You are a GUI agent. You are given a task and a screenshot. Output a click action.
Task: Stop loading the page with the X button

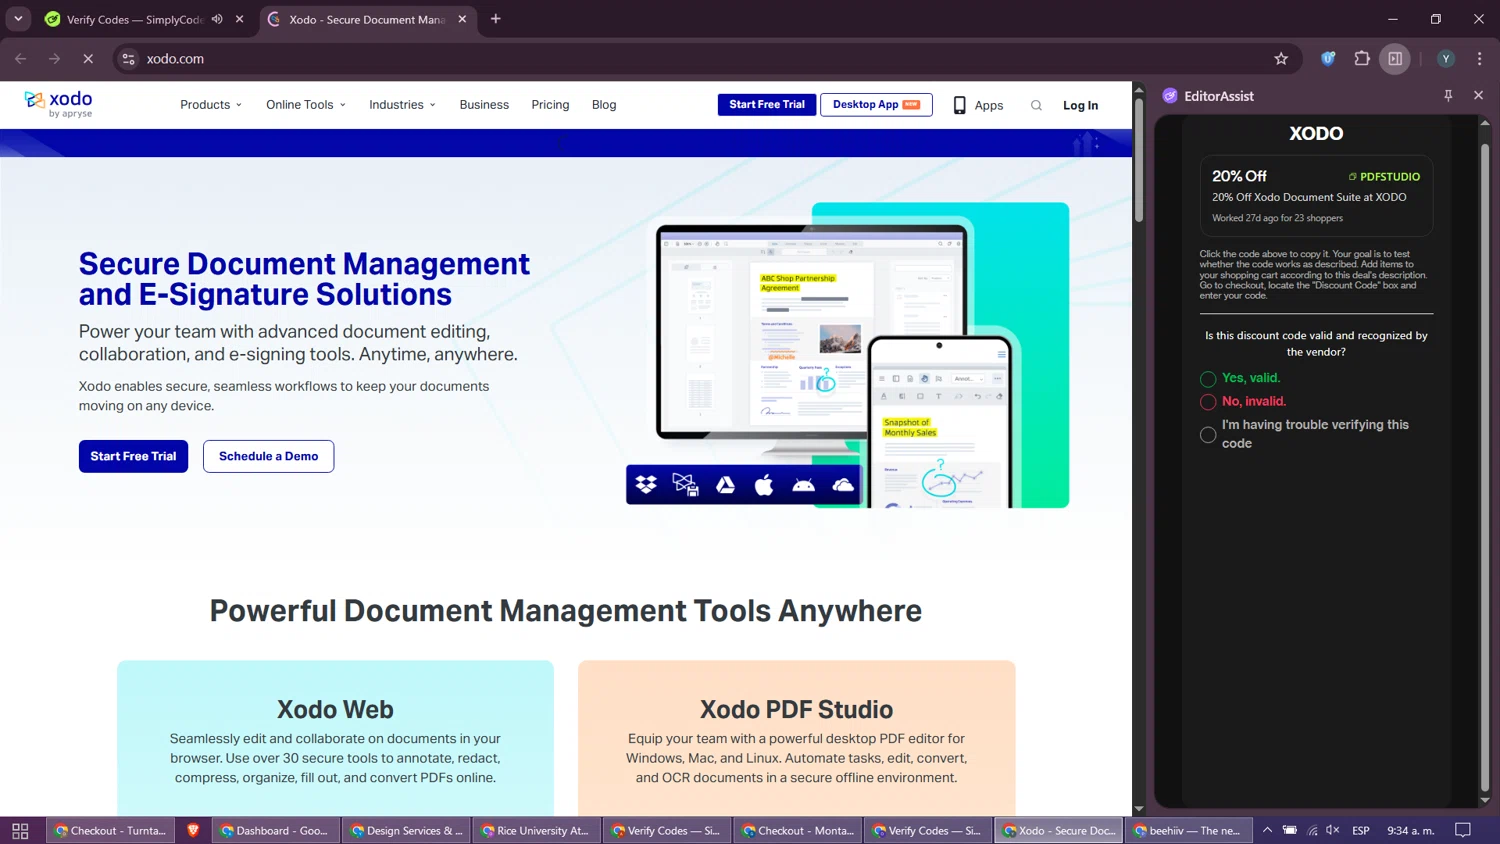tap(88, 59)
